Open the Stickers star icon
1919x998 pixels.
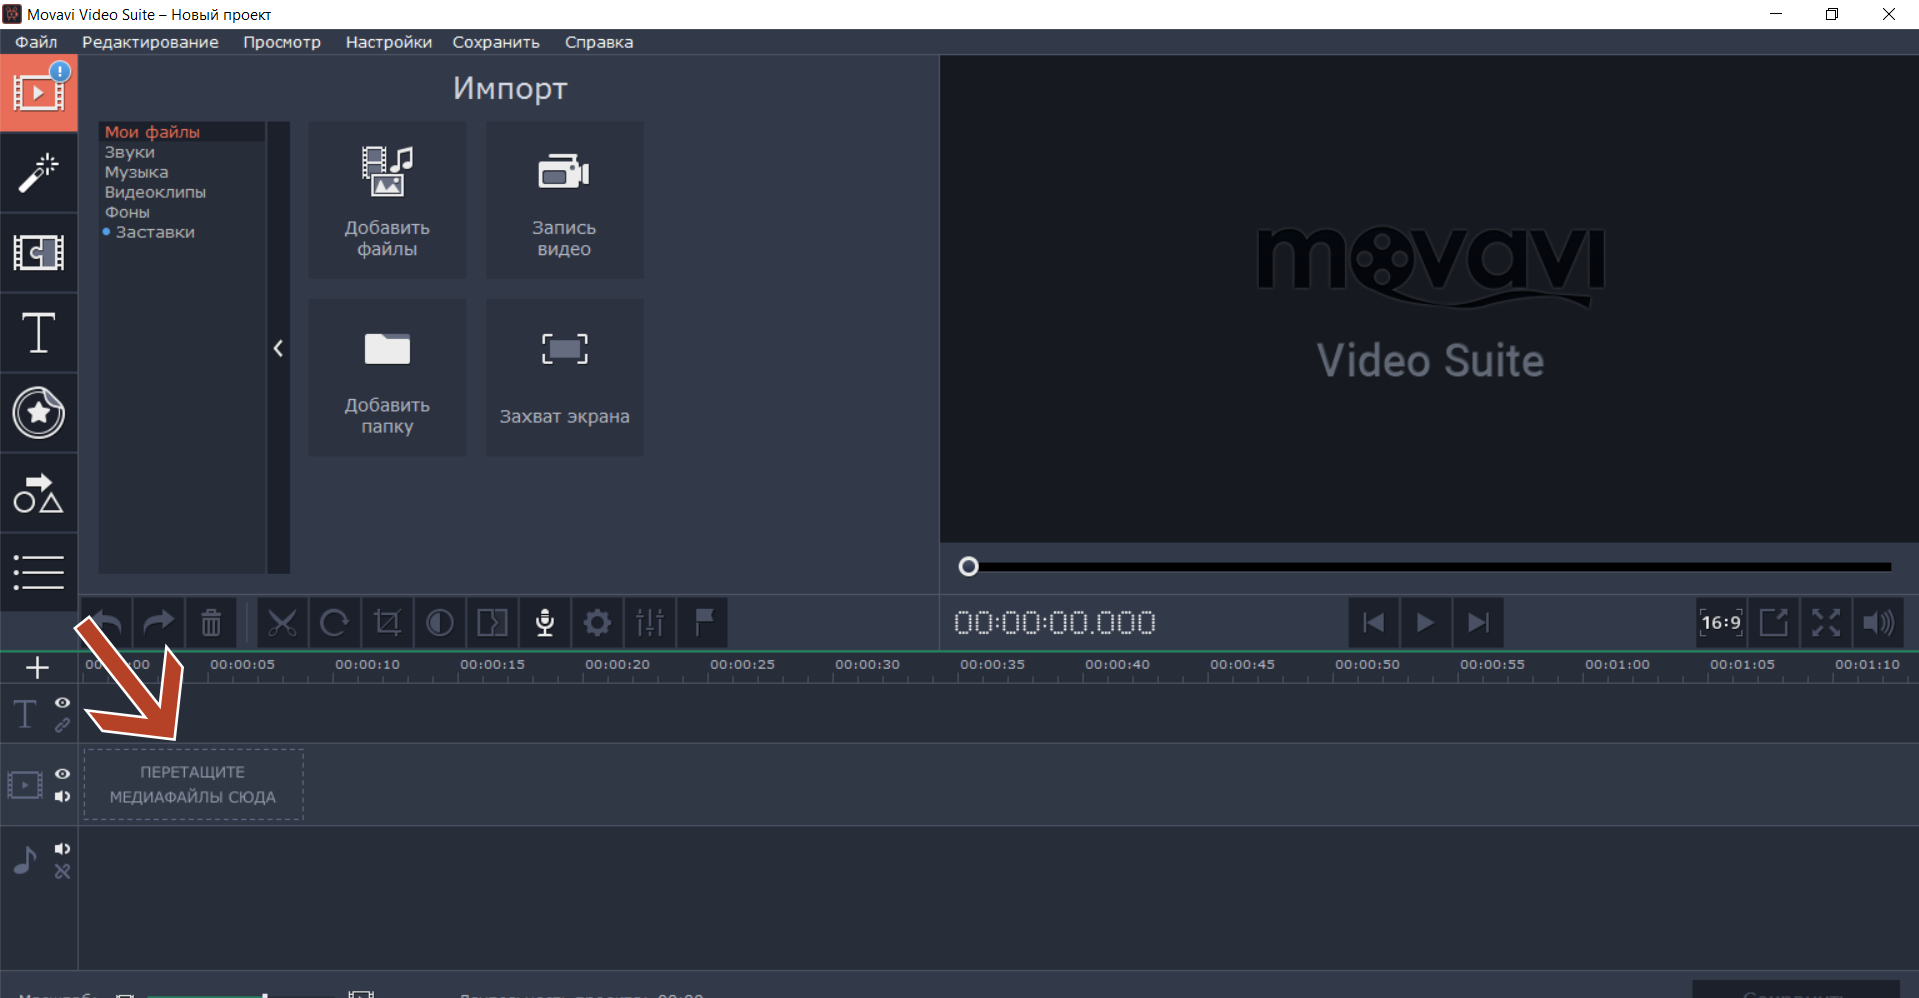coord(38,413)
